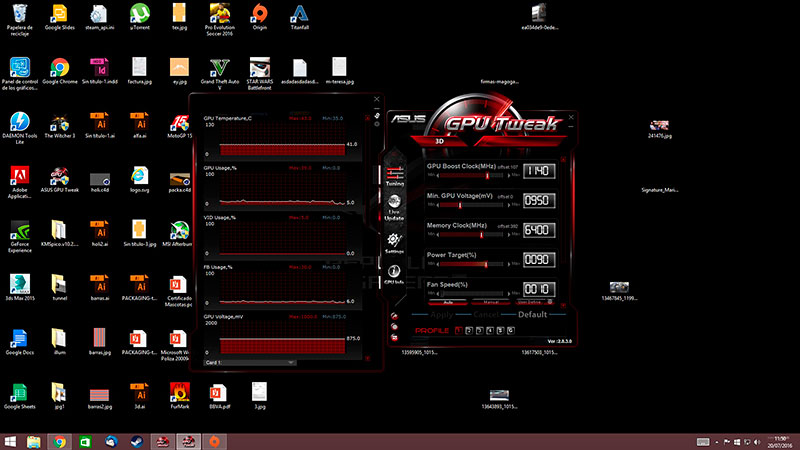Screen dimensions: 800x450
Task: Set Fan Speed mode to Auto
Action: [x=448, y=300]
